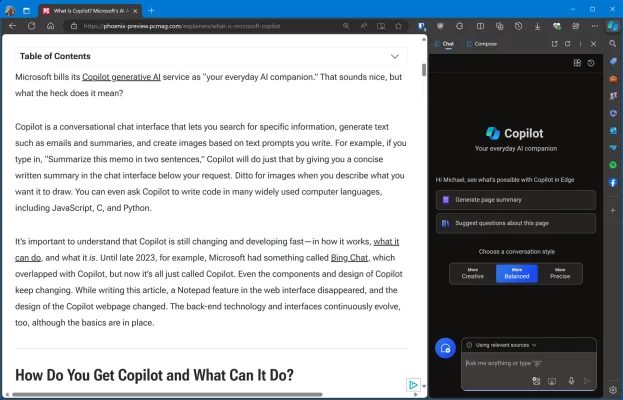Refresh the page with the reload icon
Image resolution: width=623 pixels, height=400 pixels.
pyautogui.click(x=31, y=26)
